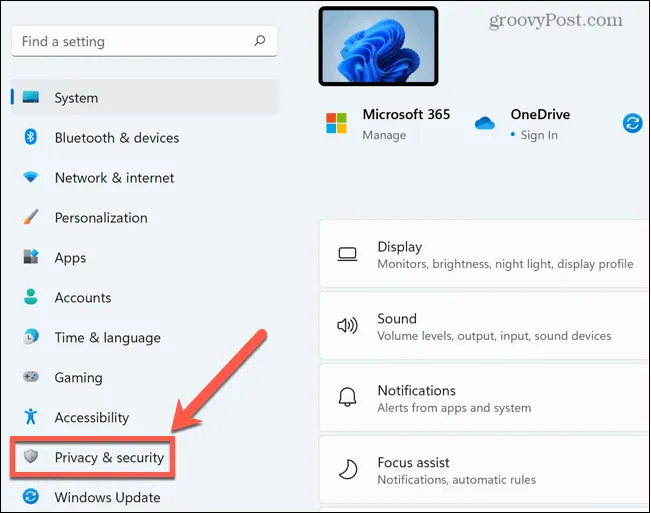Click the desktop wallpaper preview thumbnail
Viewport: 651px width, 513px height.
click(378, 46)
